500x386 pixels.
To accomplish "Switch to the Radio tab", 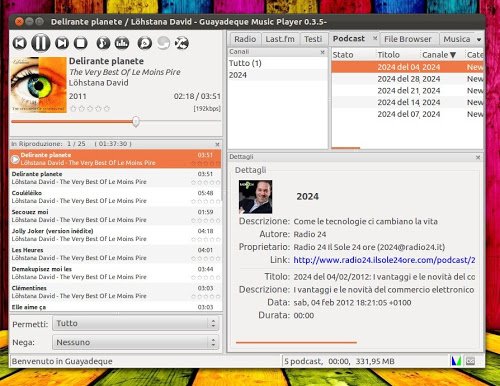I will click(x=245, y=39).
